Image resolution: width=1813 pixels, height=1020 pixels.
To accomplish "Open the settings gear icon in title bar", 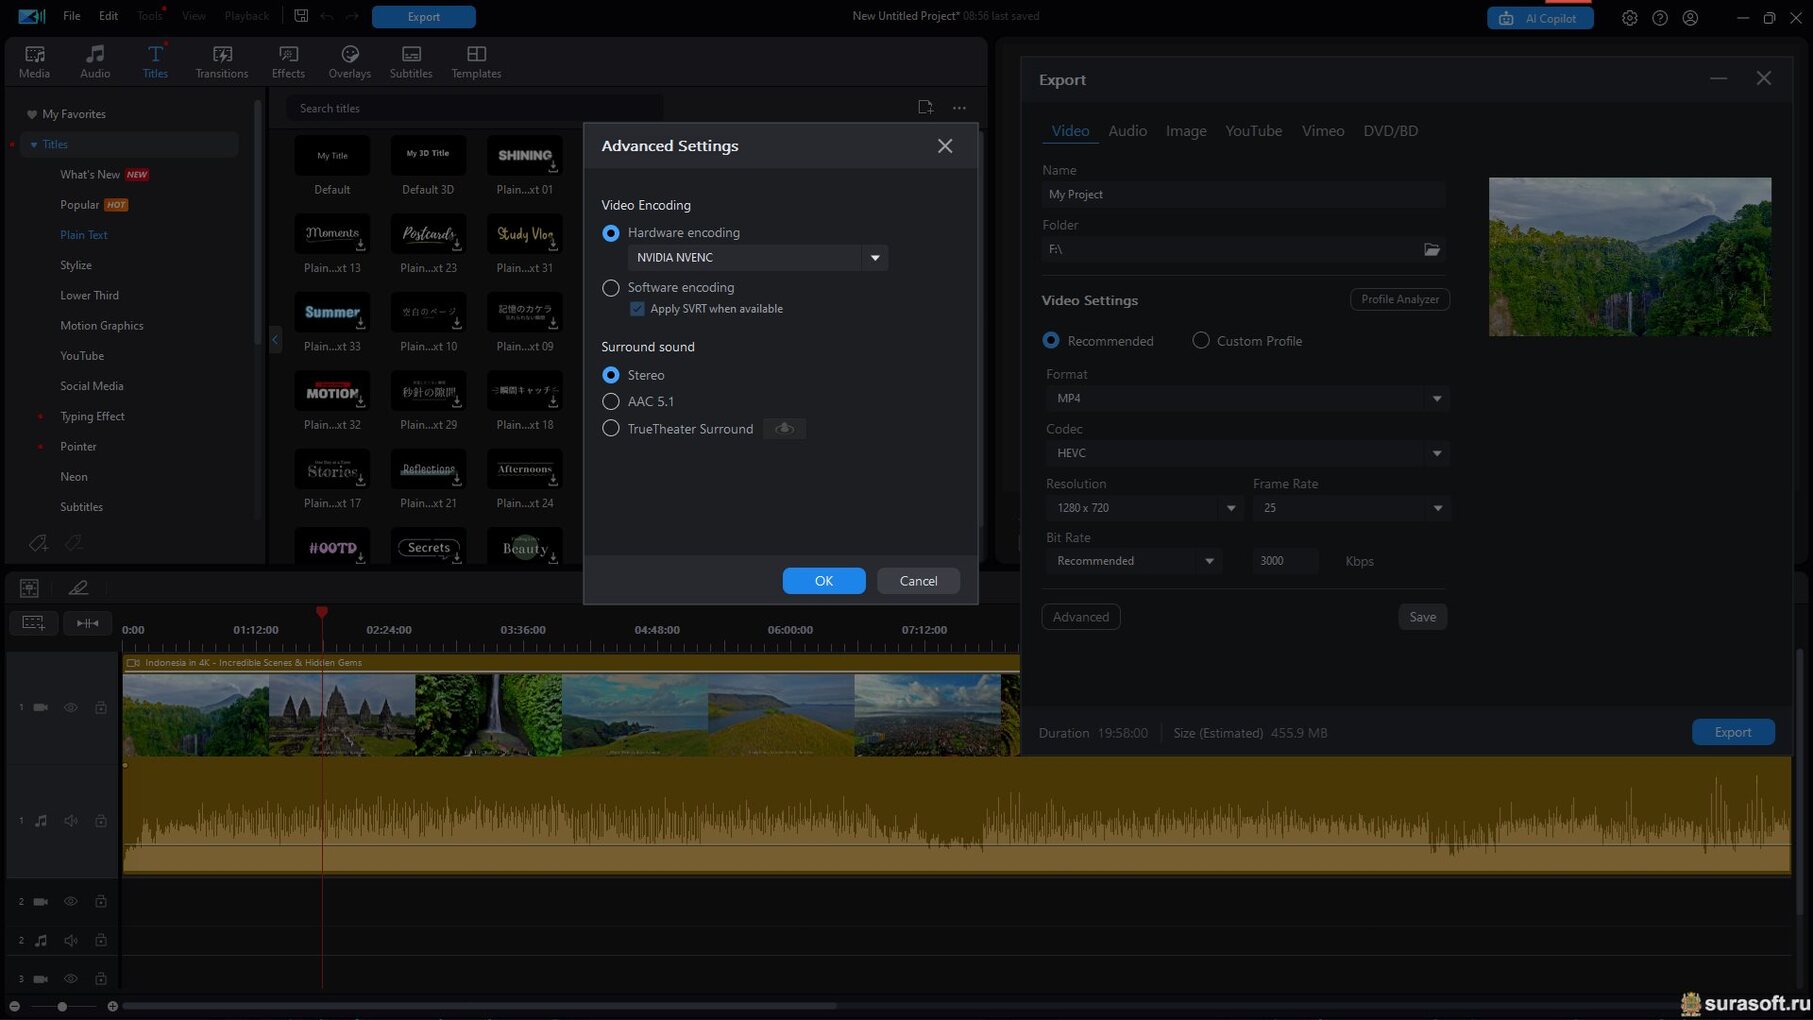I will click(x=1629, y=18).
